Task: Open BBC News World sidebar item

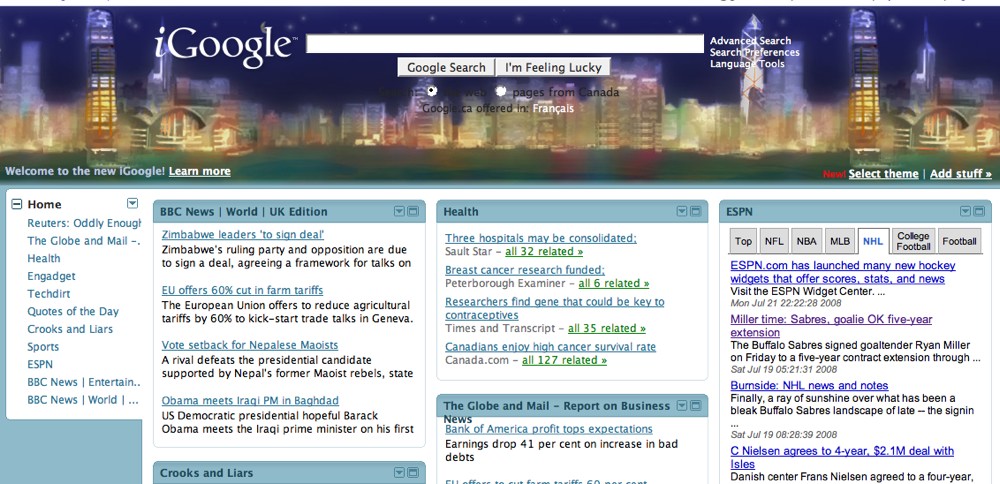Action: [83, 400]
